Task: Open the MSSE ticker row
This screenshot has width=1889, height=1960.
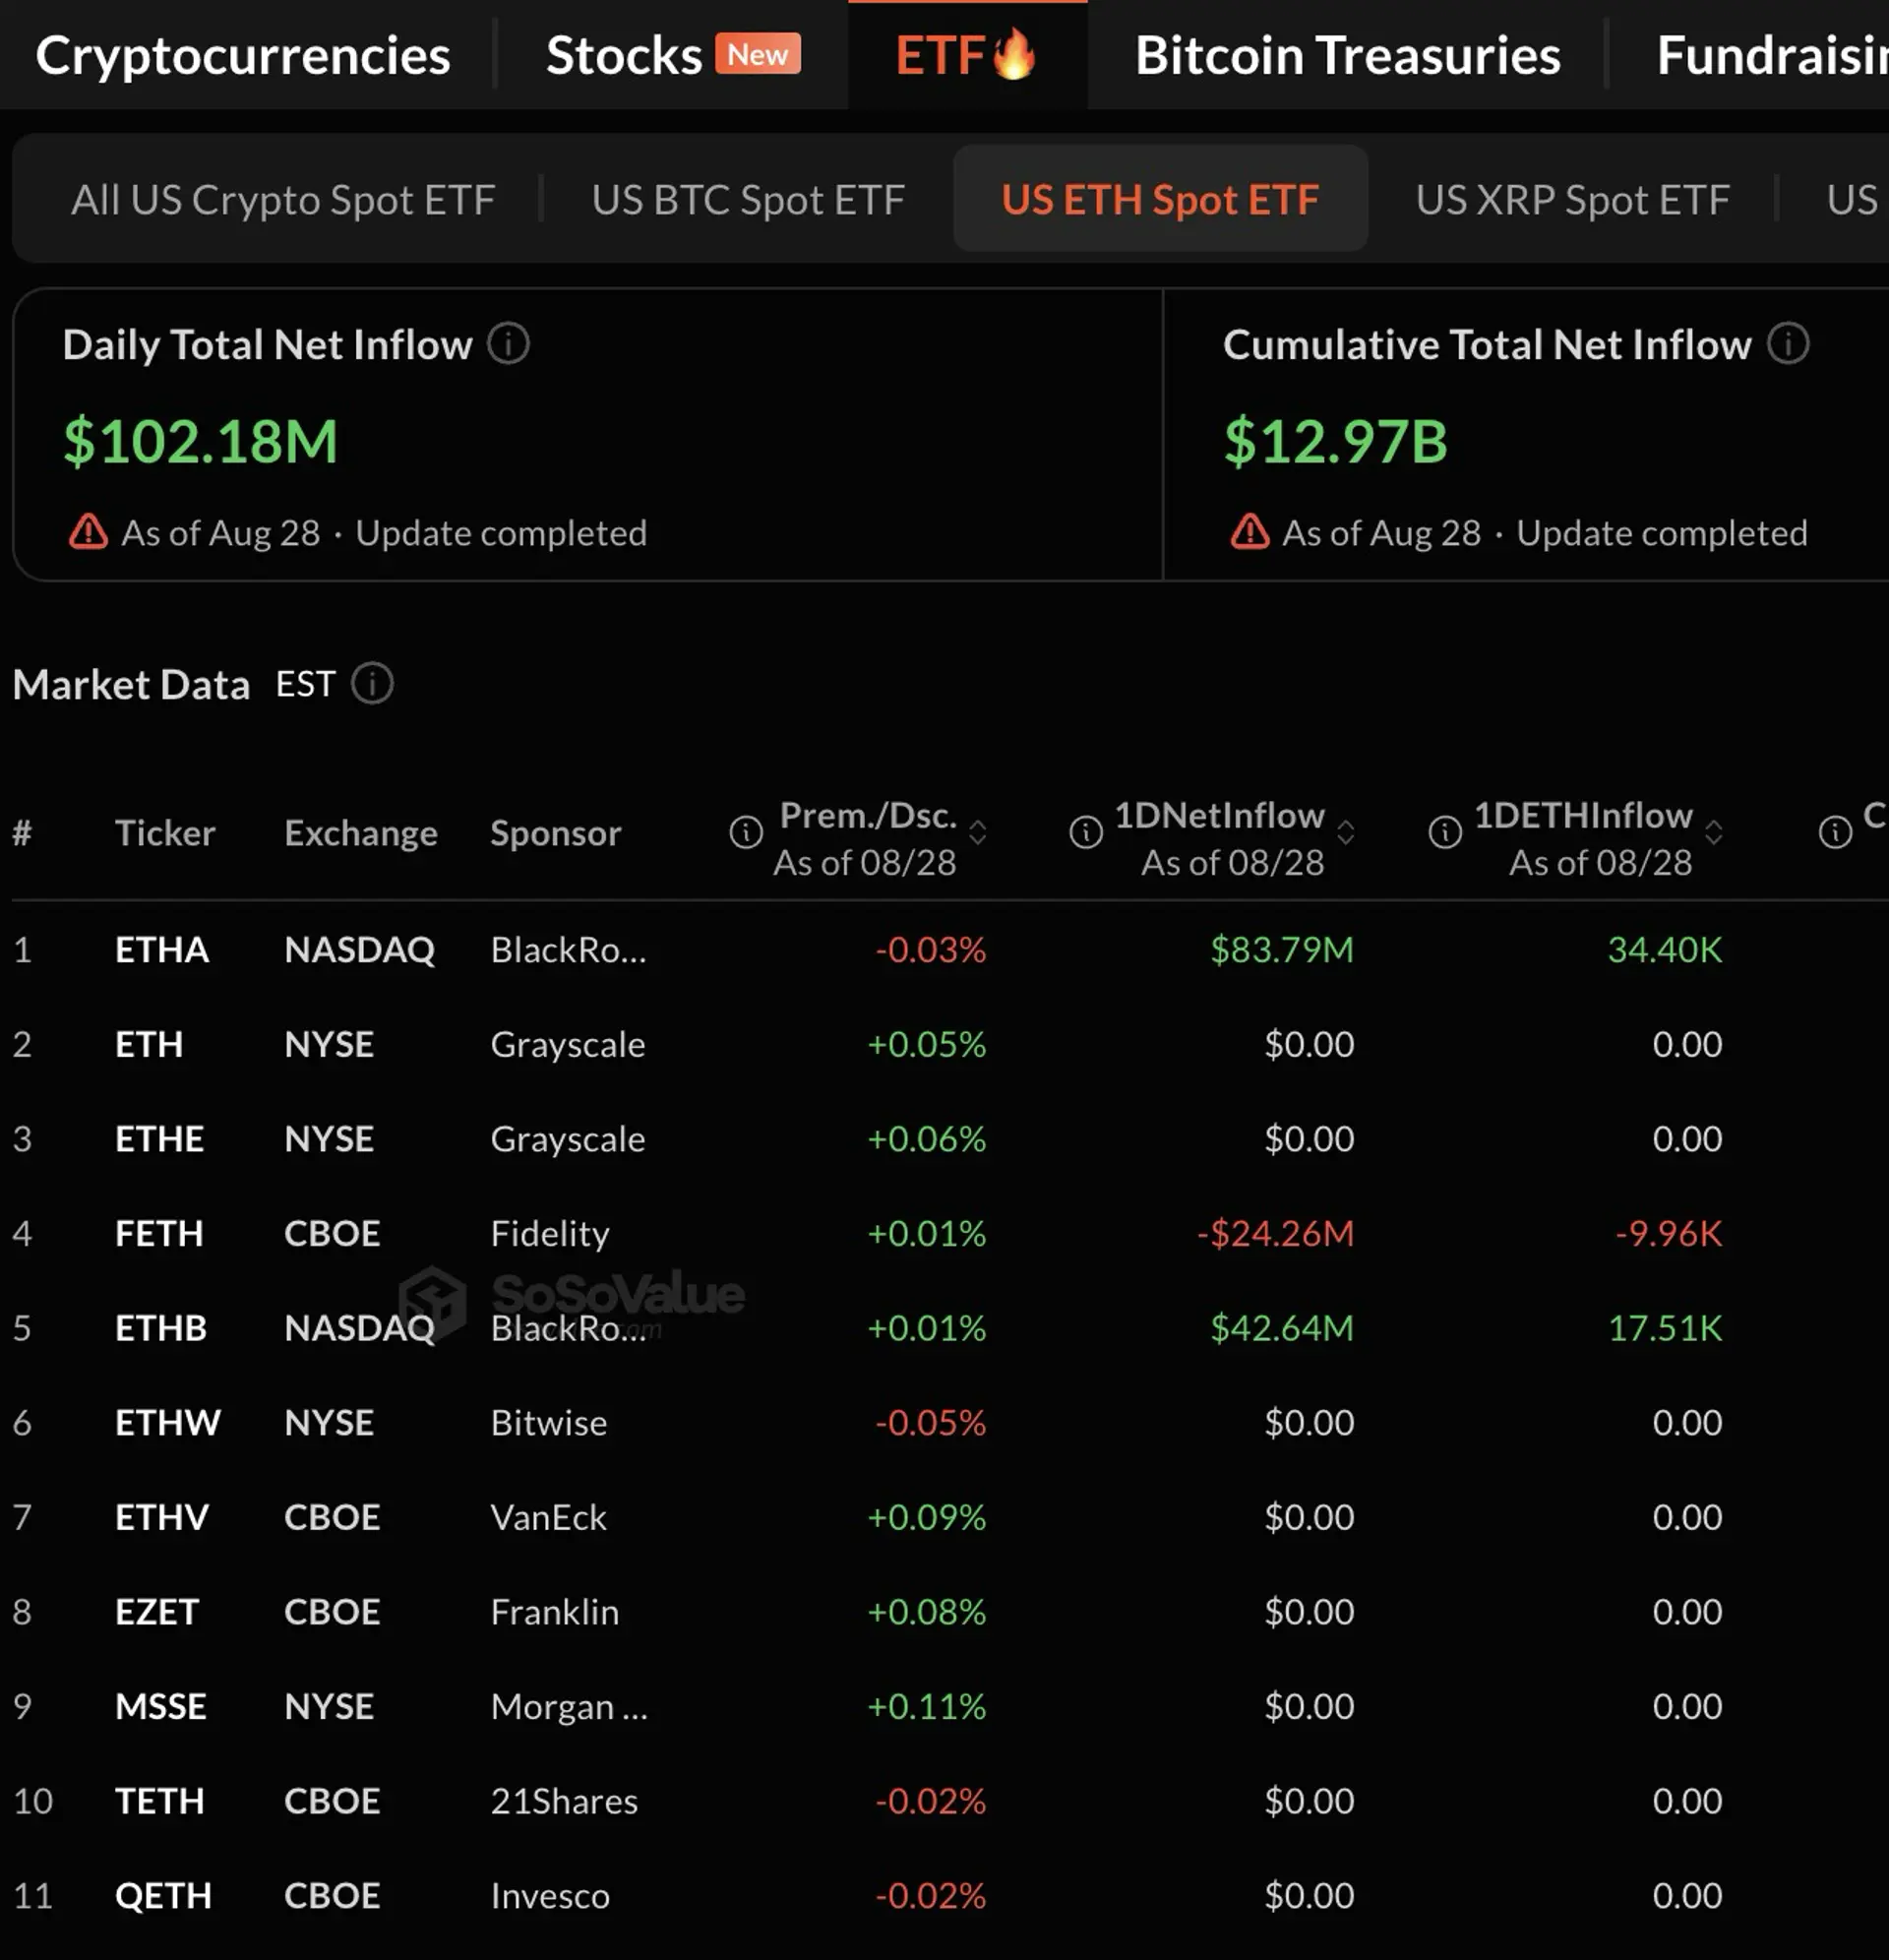Action: coord(161,1706)
